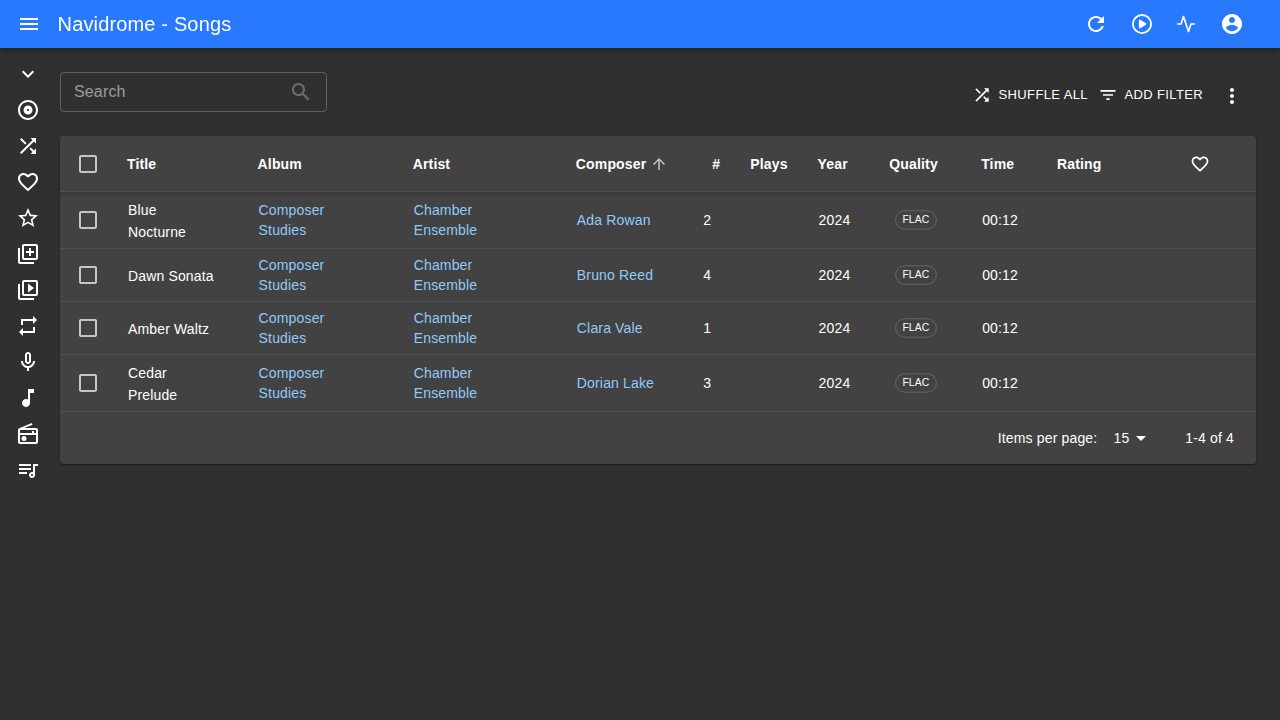Open the now-playing circle play icon
Screen dimensions: 1280x720
(1142, 24)
